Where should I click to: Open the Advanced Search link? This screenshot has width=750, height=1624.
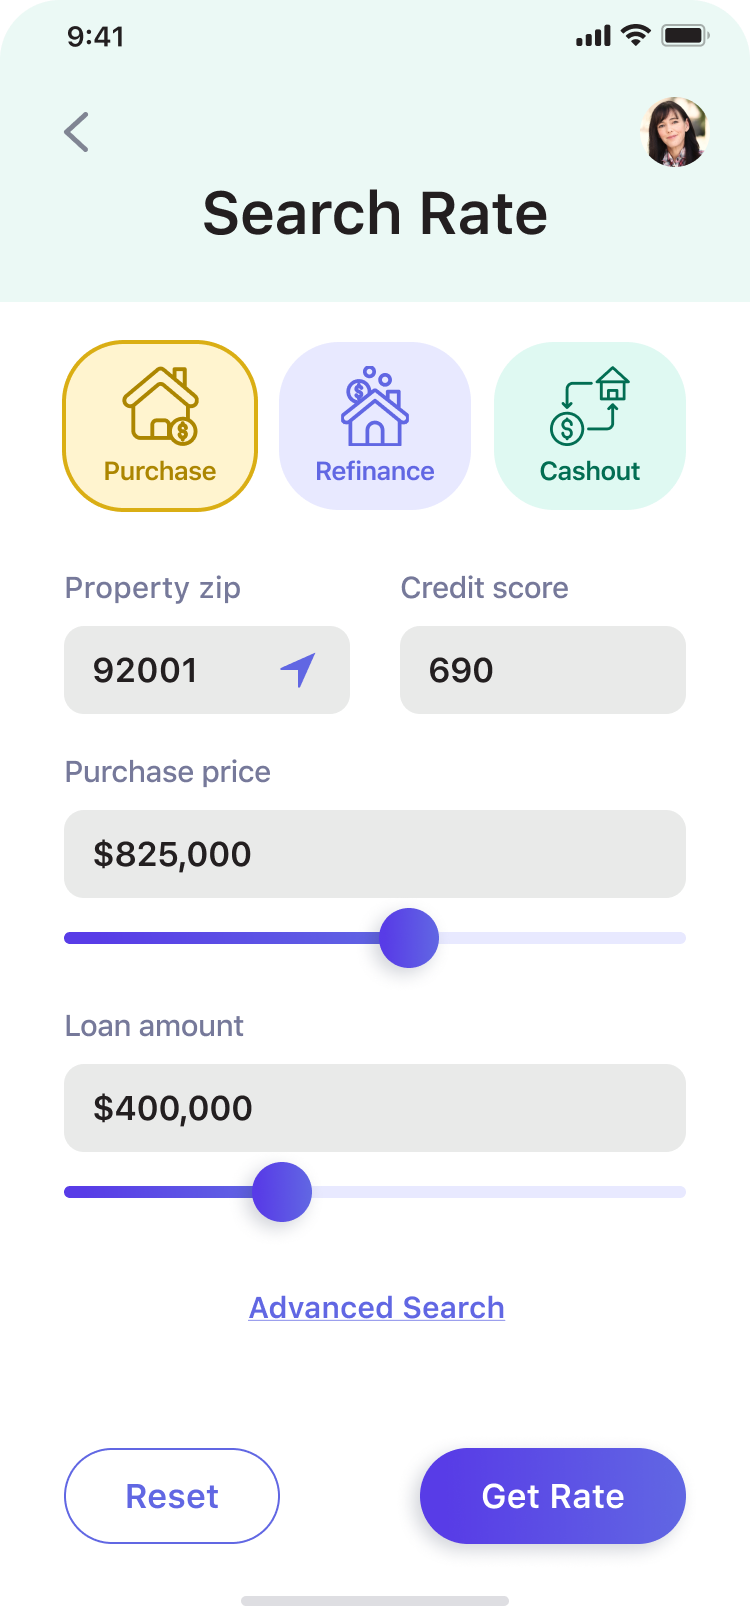pyautogui.click(x=376, y=1308)
